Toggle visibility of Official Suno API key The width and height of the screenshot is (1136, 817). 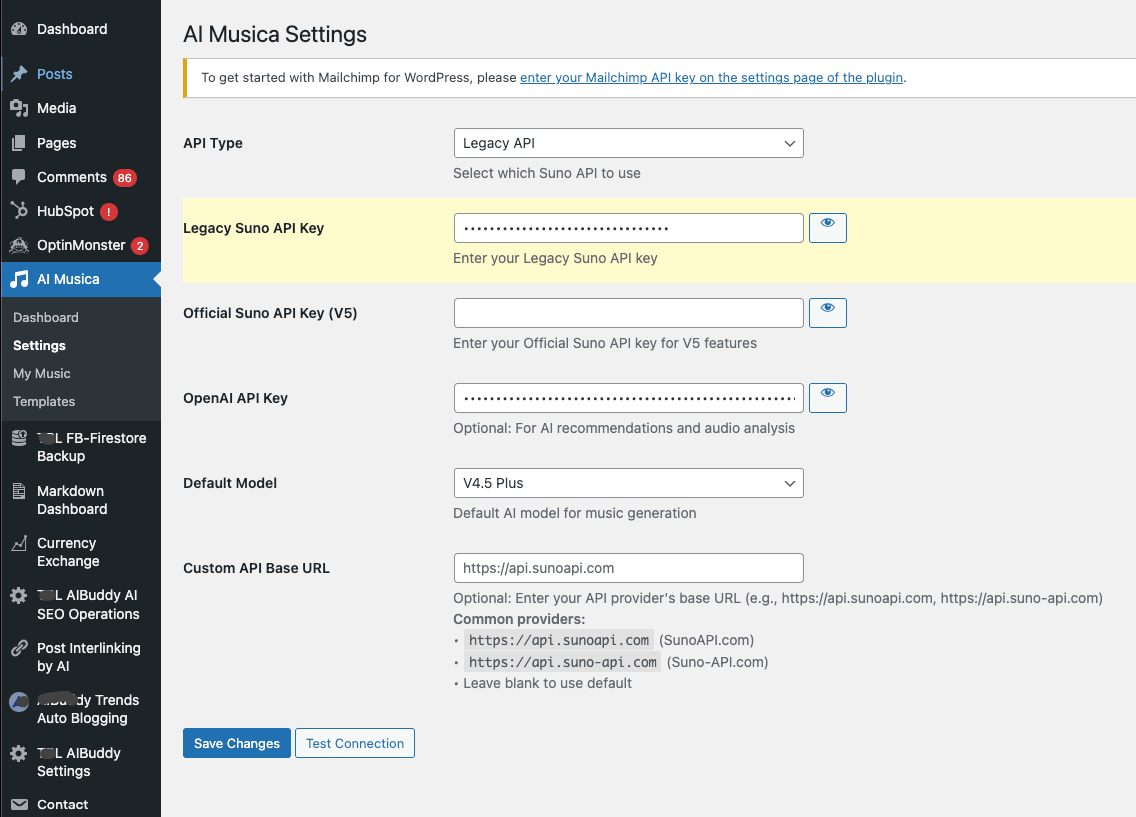click(x=827, y=313)
